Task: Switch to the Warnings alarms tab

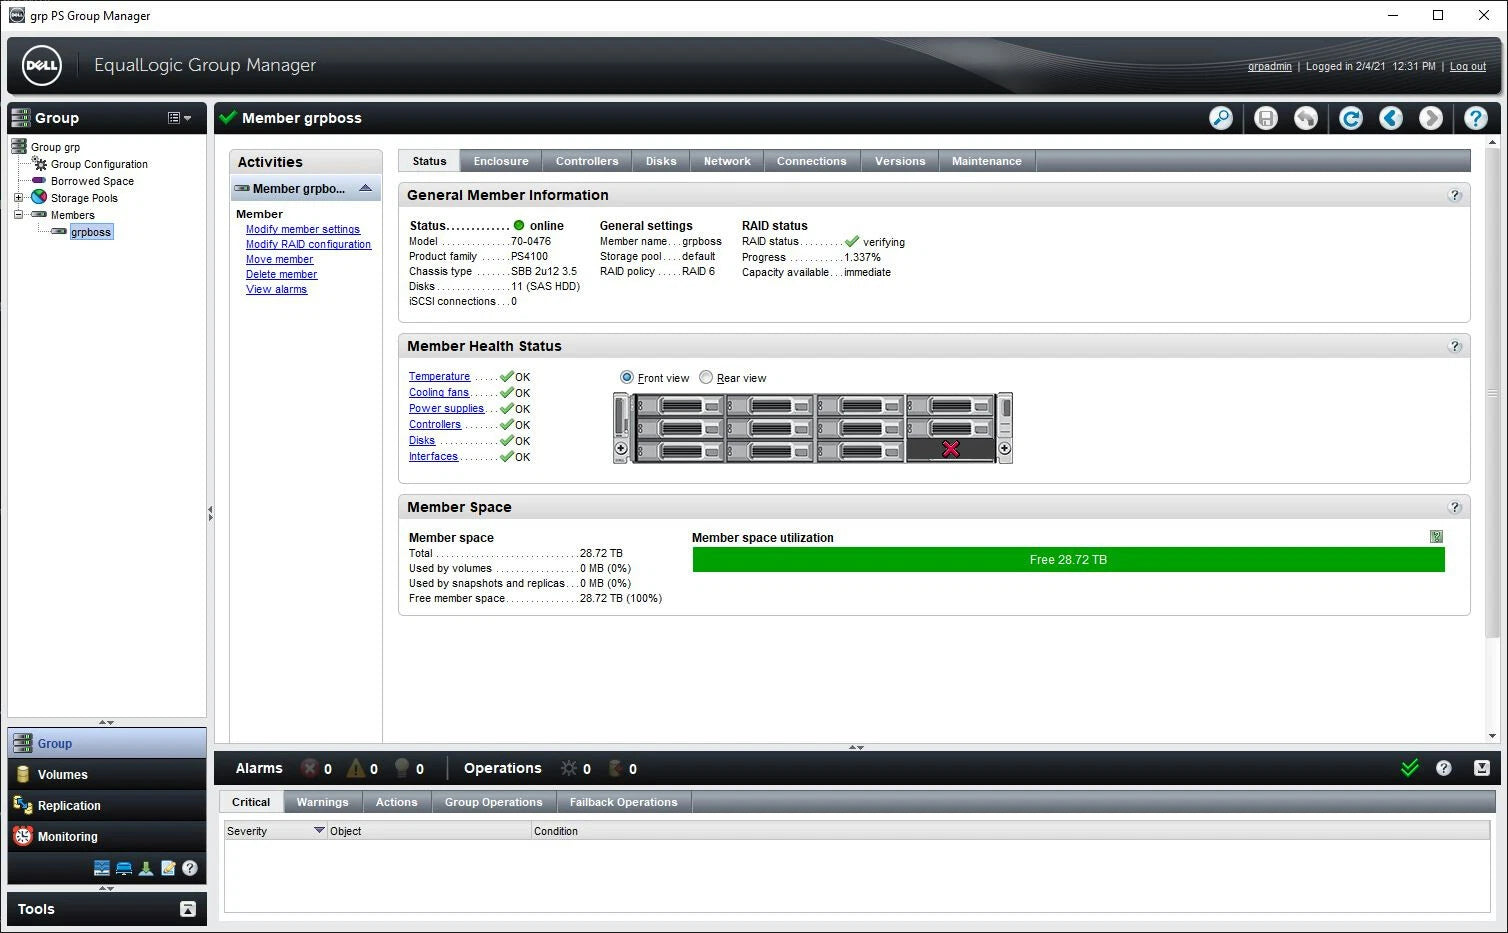Action: coord(323,802)
